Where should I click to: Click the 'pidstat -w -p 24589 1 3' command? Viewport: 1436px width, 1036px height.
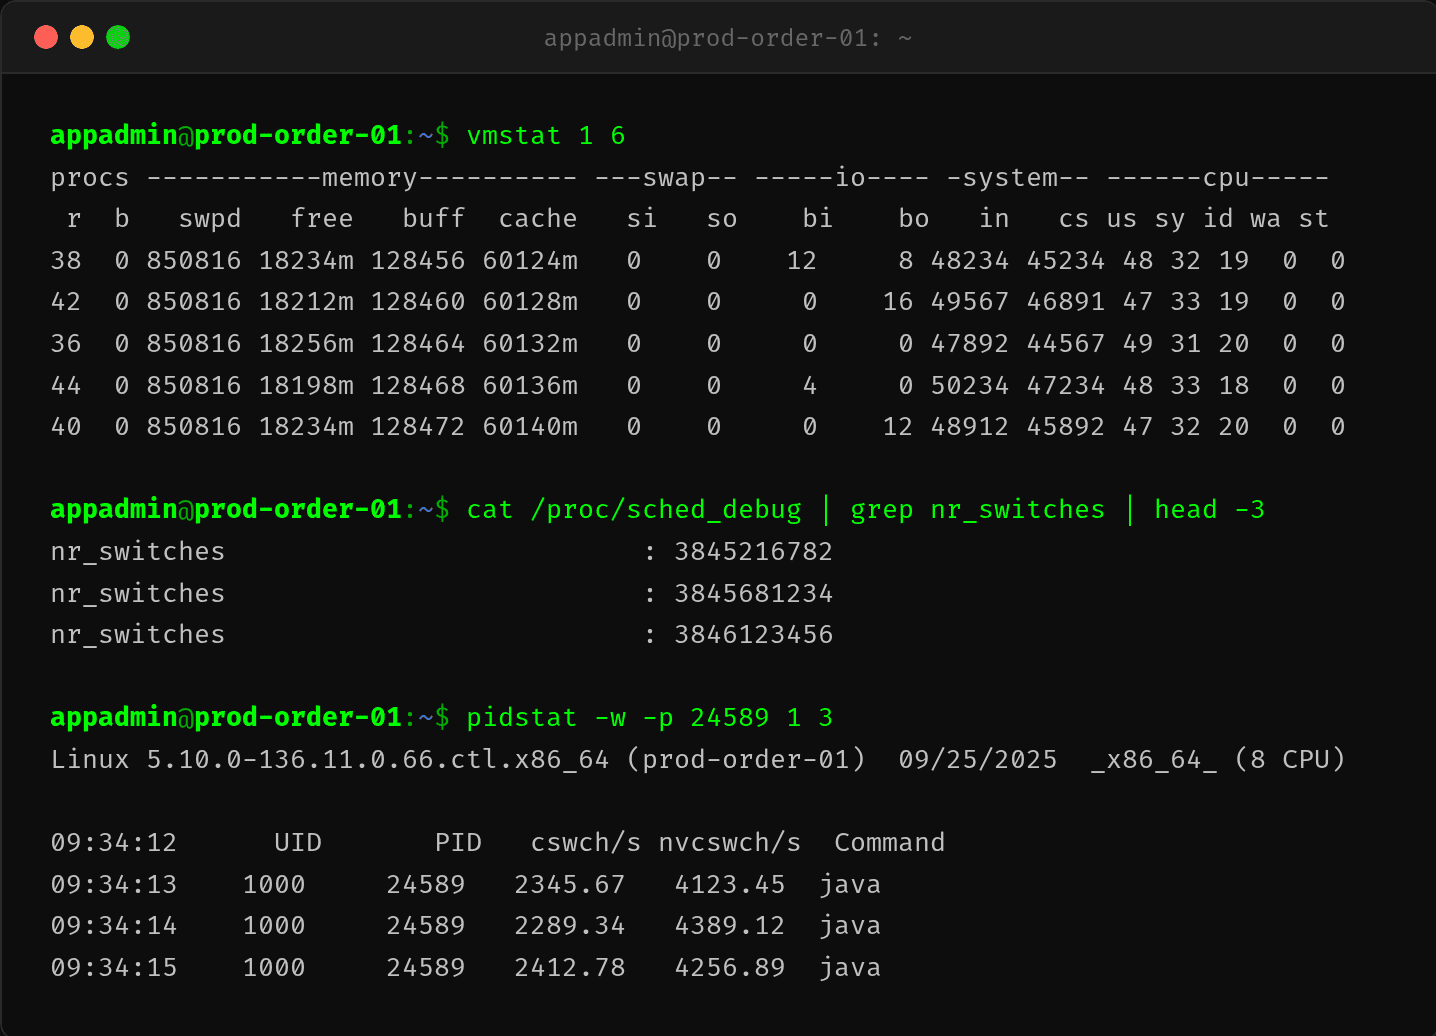tap(650, 717)
